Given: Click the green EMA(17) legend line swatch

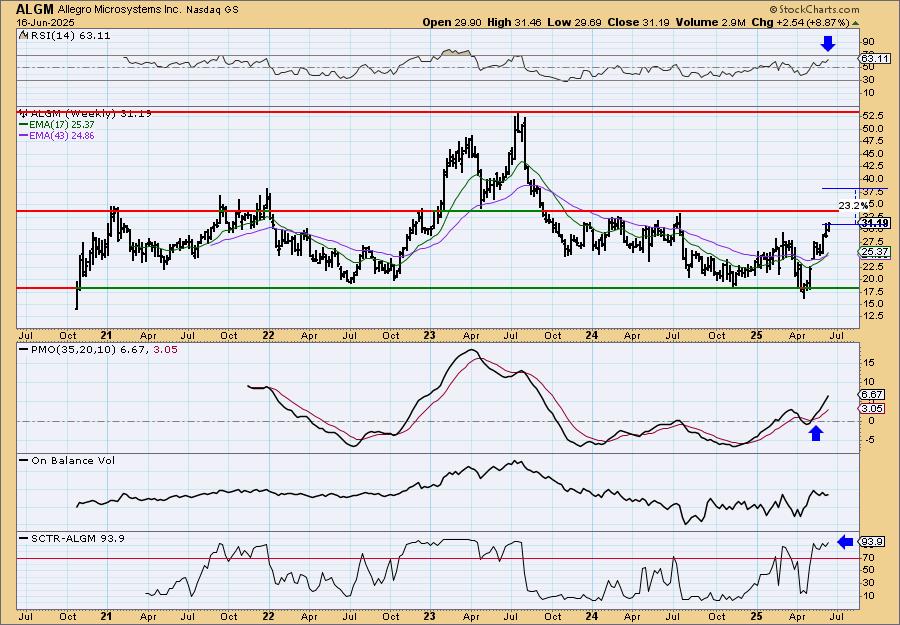Looking at the screenshot, I should (24, 125).
